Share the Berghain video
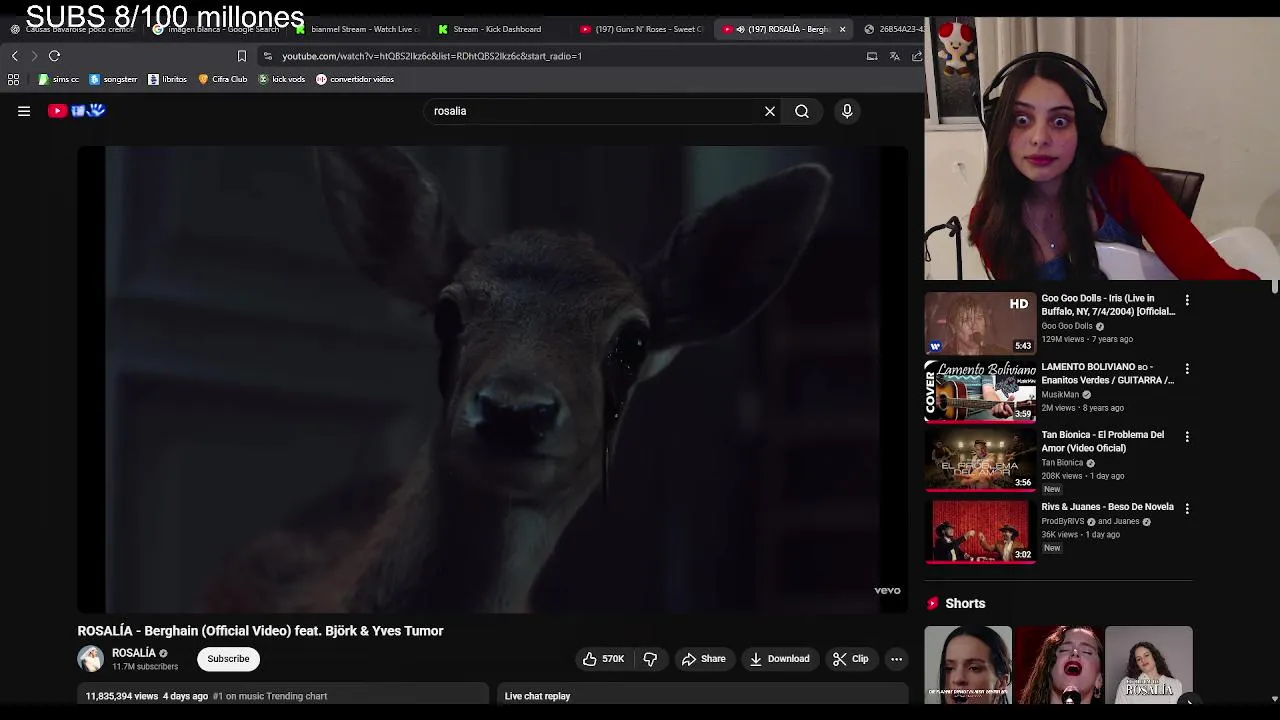The height and width of the screenshot is (720, 1280). [x=703, y=659]
